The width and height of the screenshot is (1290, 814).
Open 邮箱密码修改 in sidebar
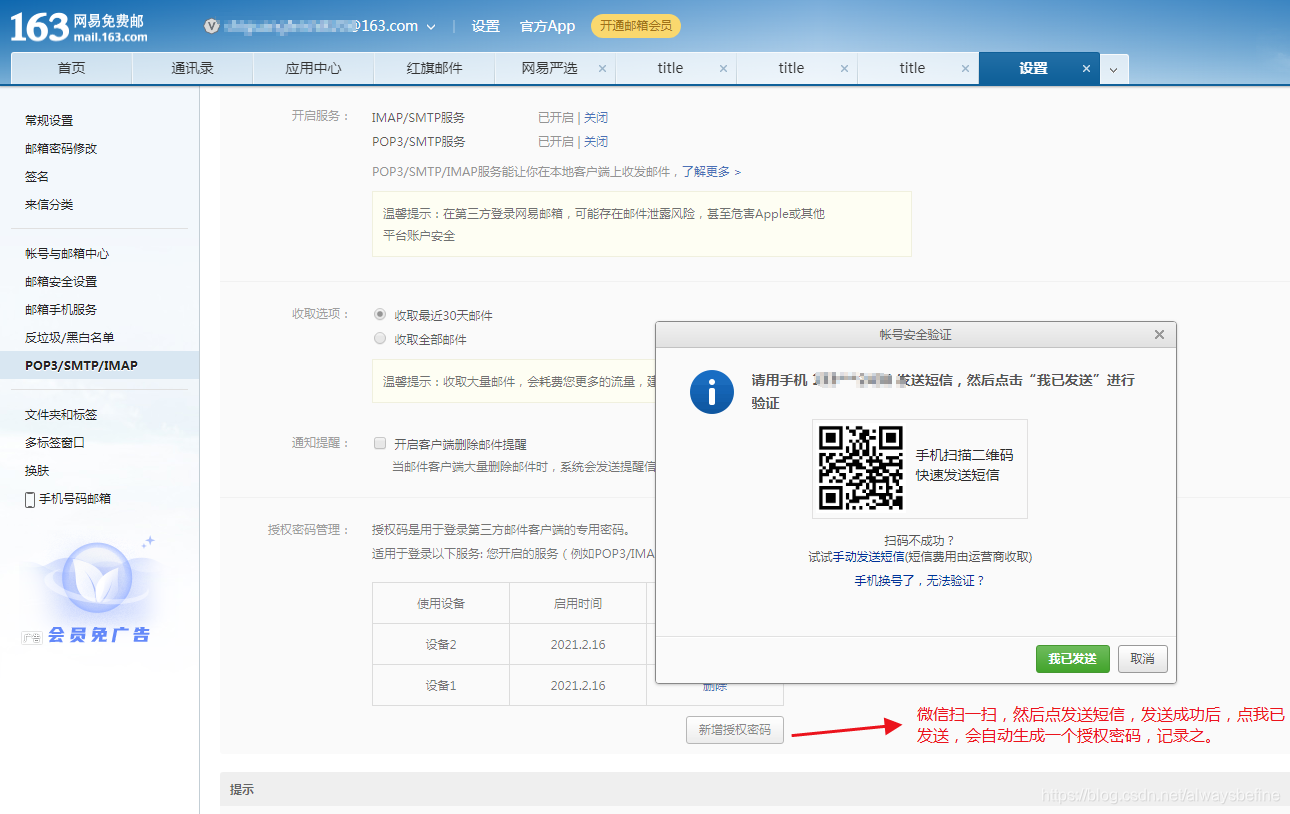coord(61,148)
